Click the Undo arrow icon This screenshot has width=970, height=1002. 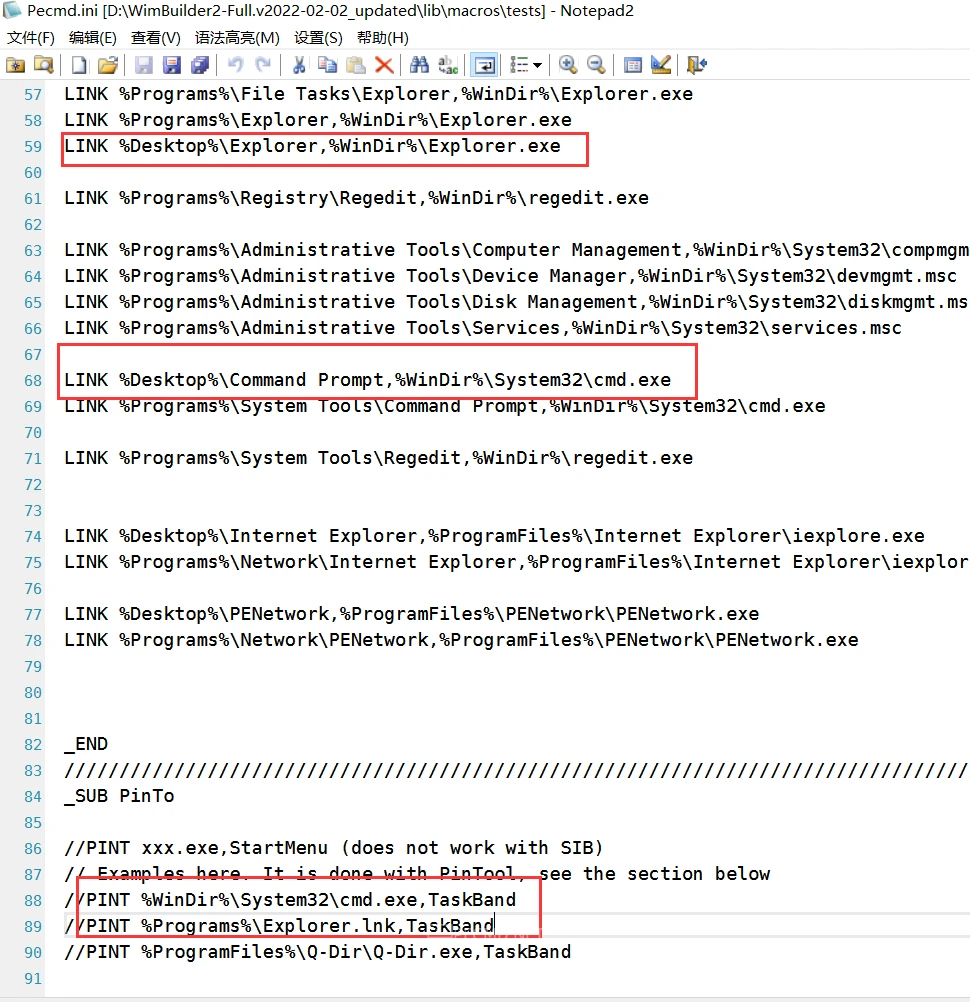(x=235, y=65)
